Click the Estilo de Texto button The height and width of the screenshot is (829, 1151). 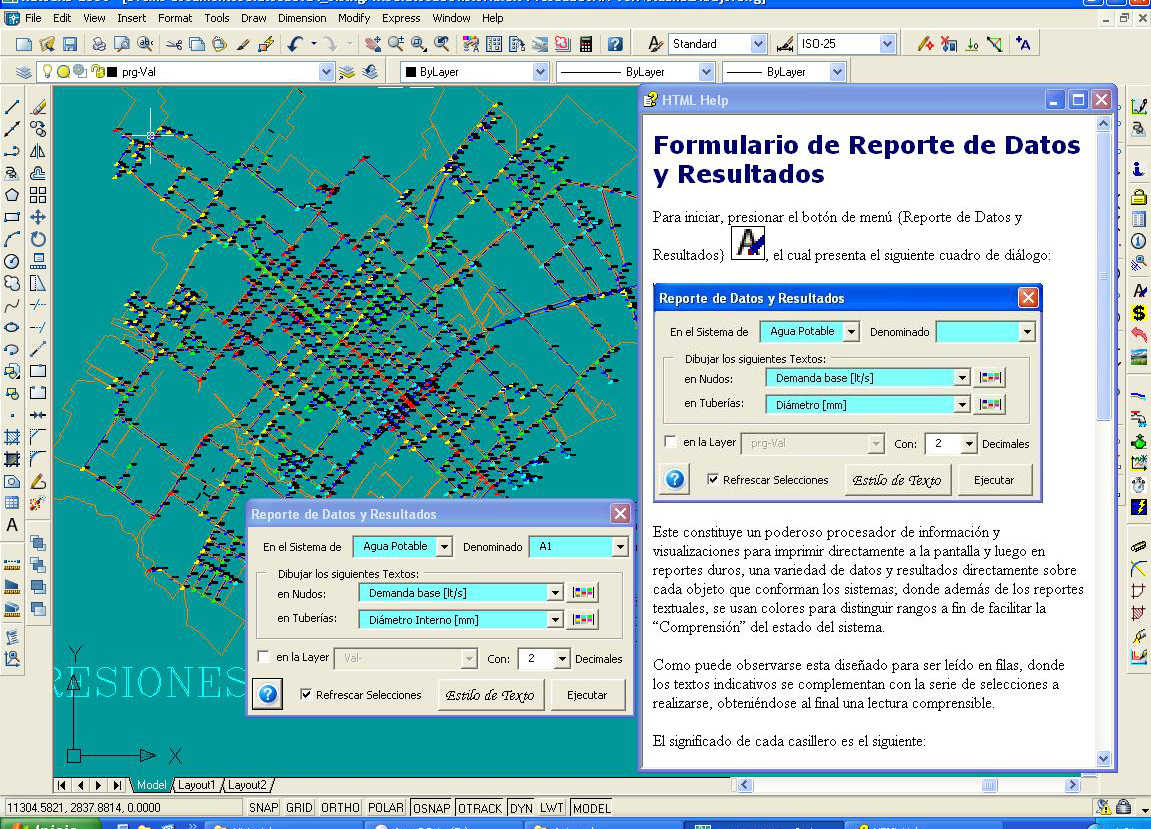490,695
